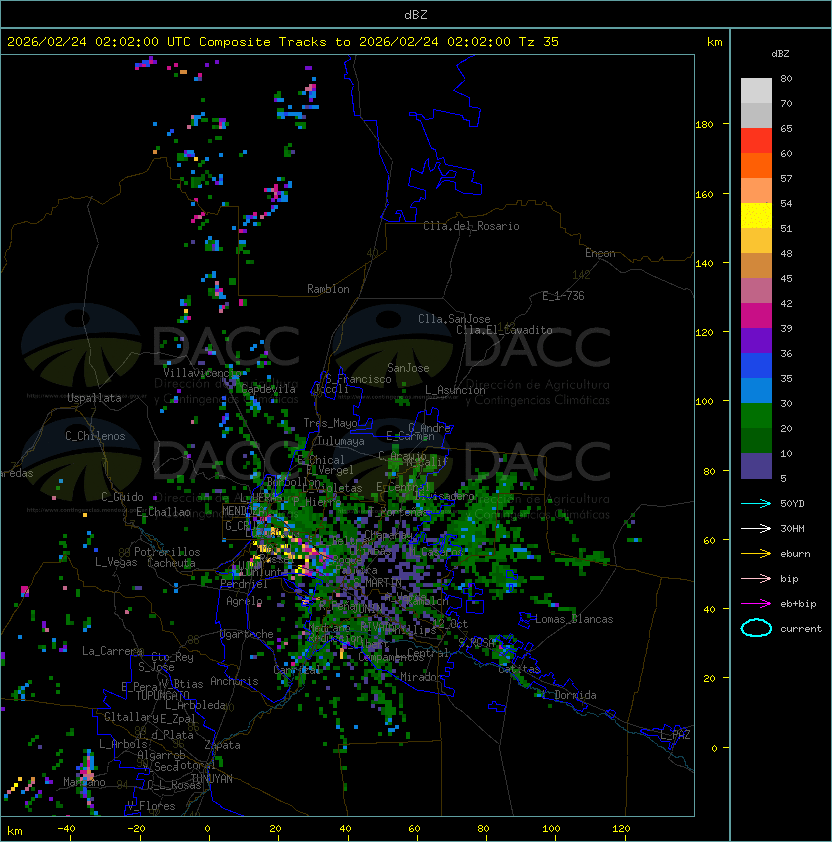This screenshot has height=842, width=832.
Task: Click the 'Clla.del_Rosario' map label
Action: tap(471, 226)
